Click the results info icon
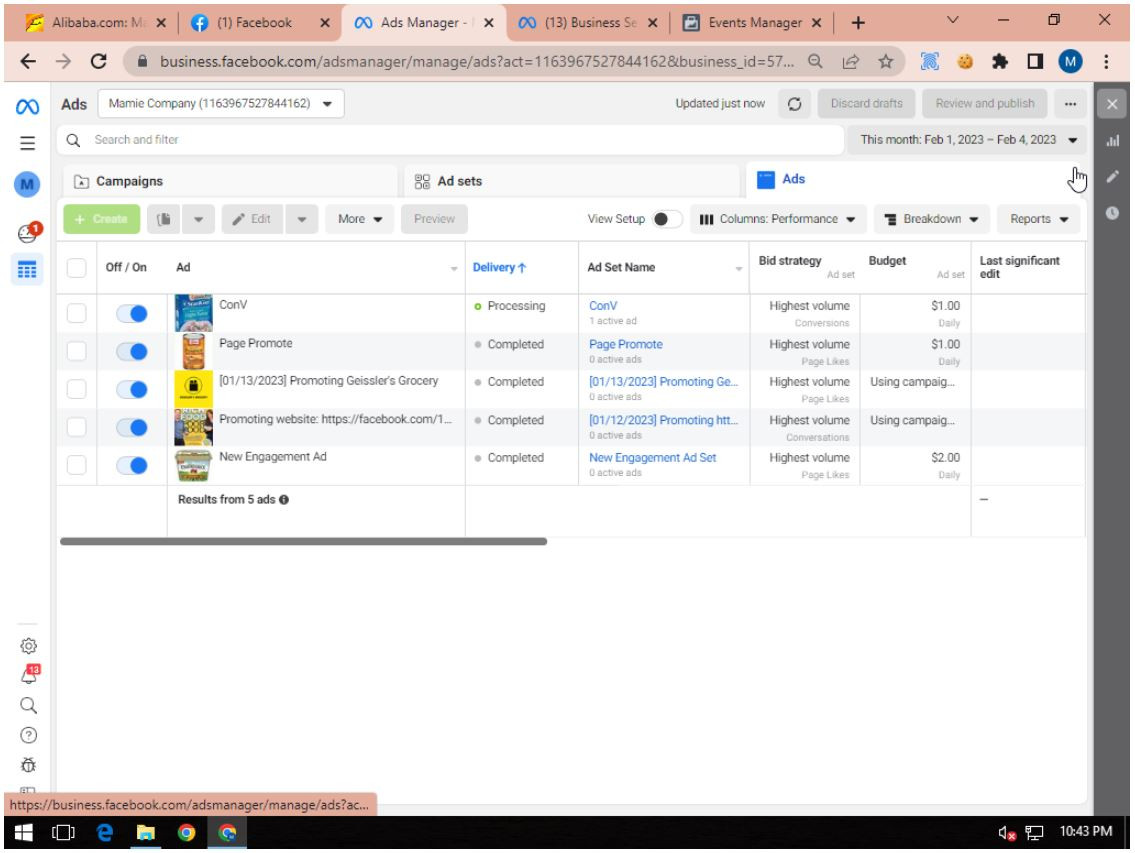This screenshot has height=853, width=1135. click(284, 500)
